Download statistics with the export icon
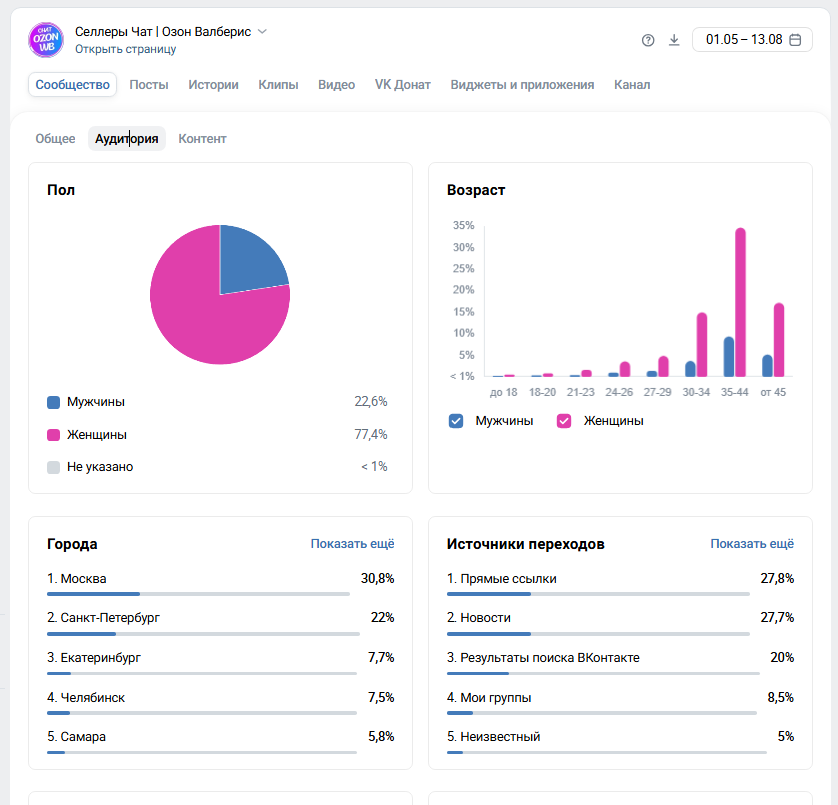 [674, 40]
